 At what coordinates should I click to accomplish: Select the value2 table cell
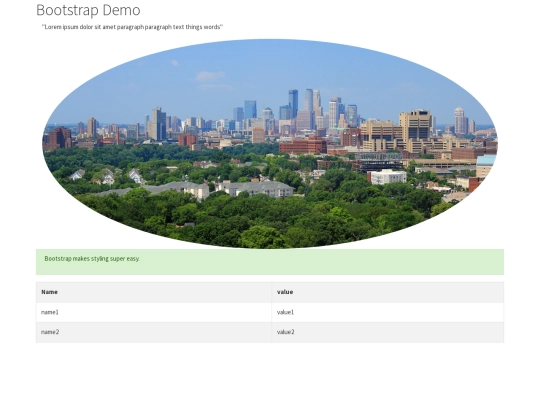(x=387, y=332)
